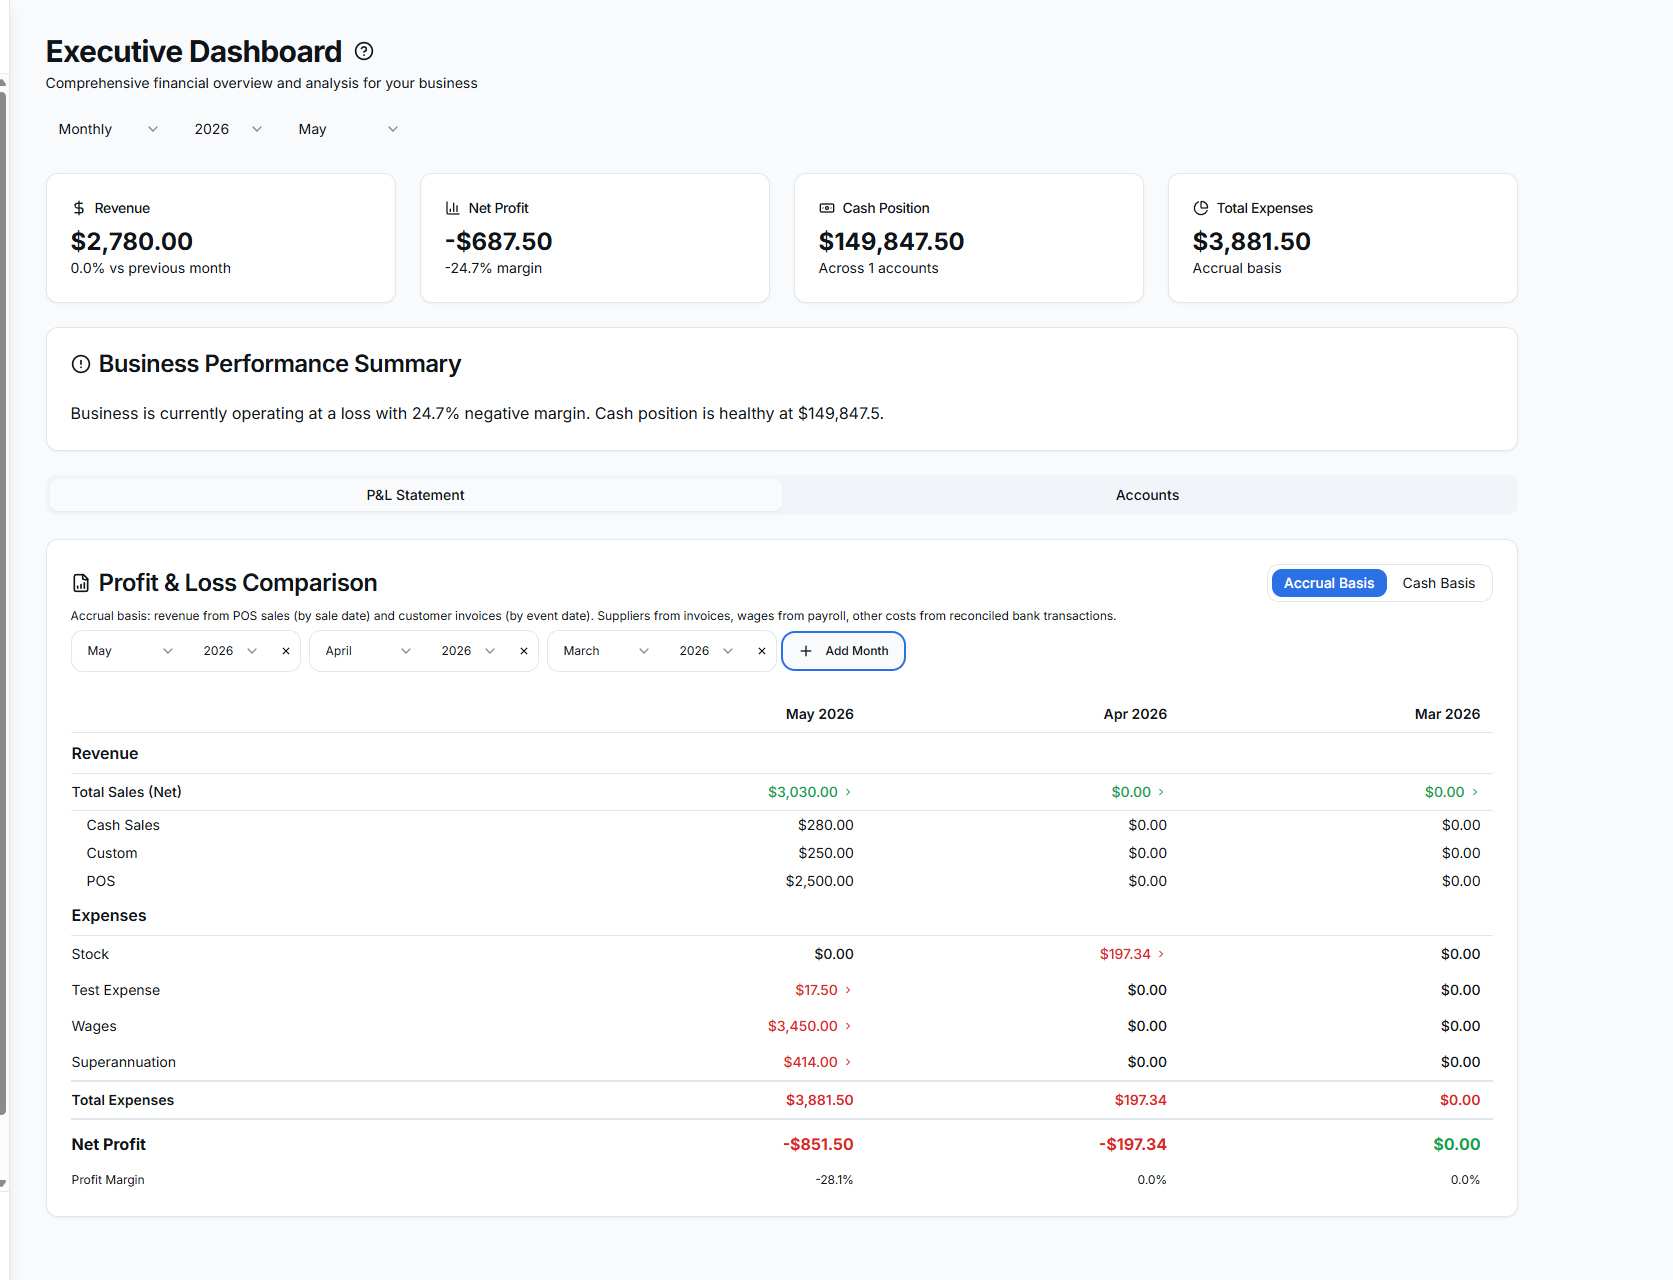
Task: Click the Wages row label
Action: tap(94, 1026)
